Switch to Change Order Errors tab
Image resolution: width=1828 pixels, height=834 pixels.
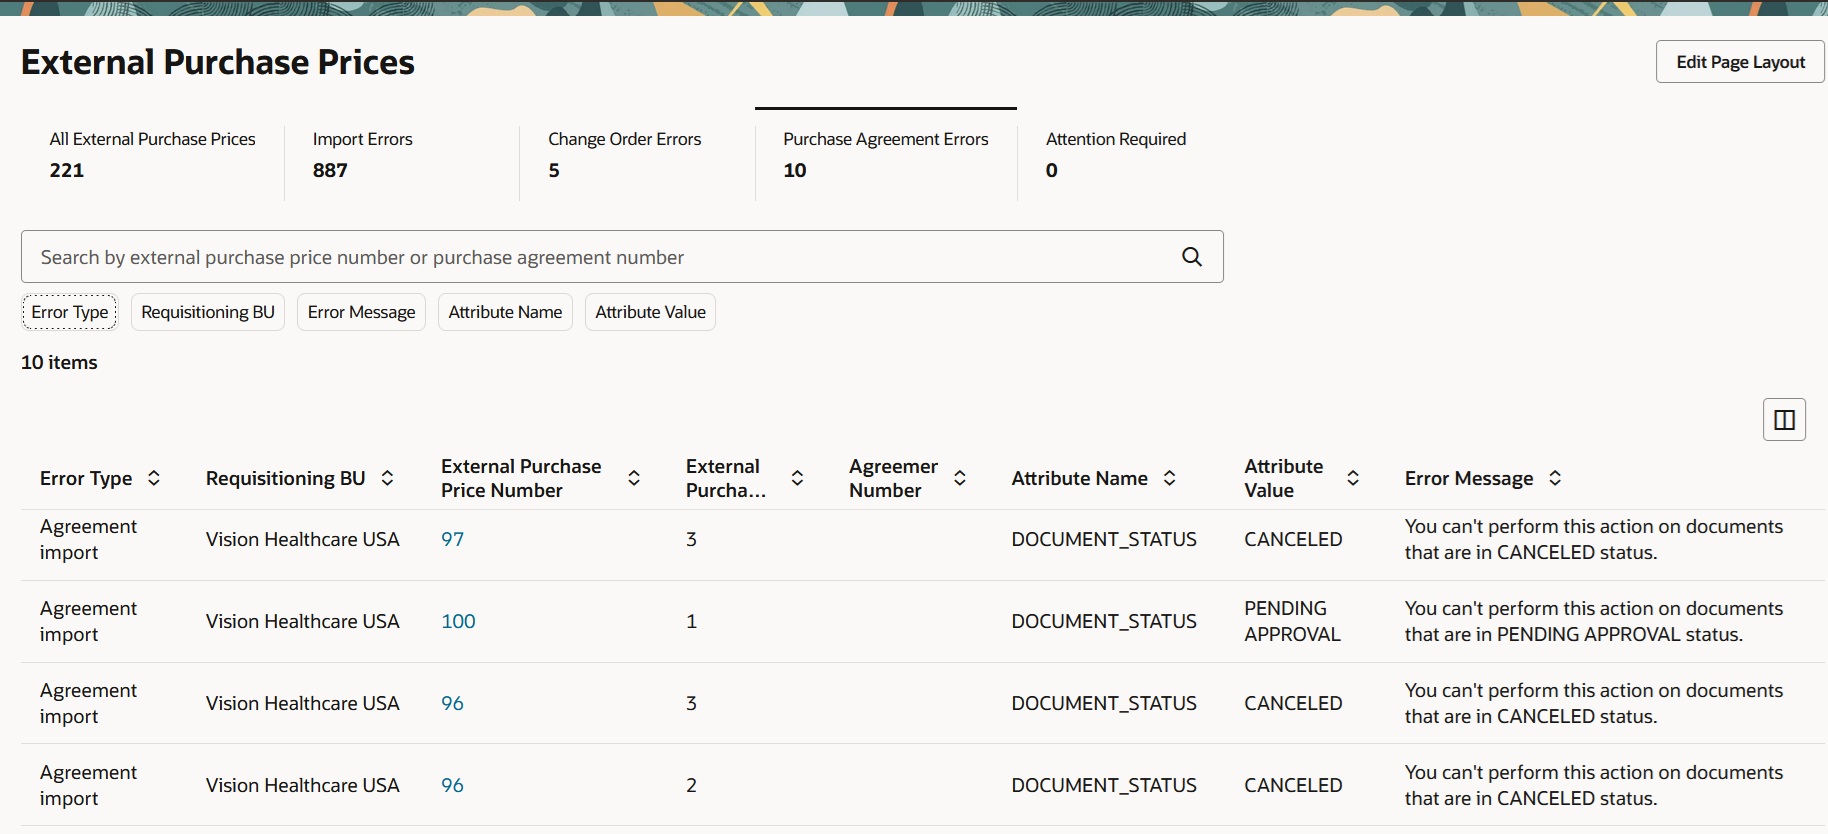pyautogui.click(x=624, y=154)
